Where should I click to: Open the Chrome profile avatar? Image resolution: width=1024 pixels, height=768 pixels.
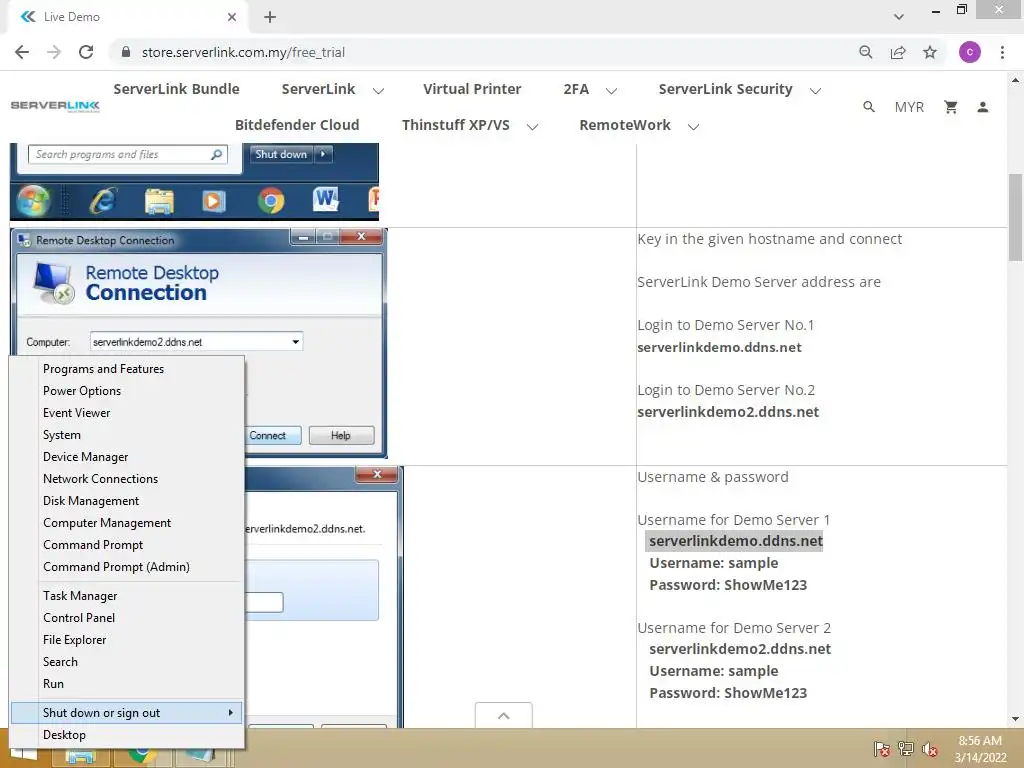(x=970, y=52)
